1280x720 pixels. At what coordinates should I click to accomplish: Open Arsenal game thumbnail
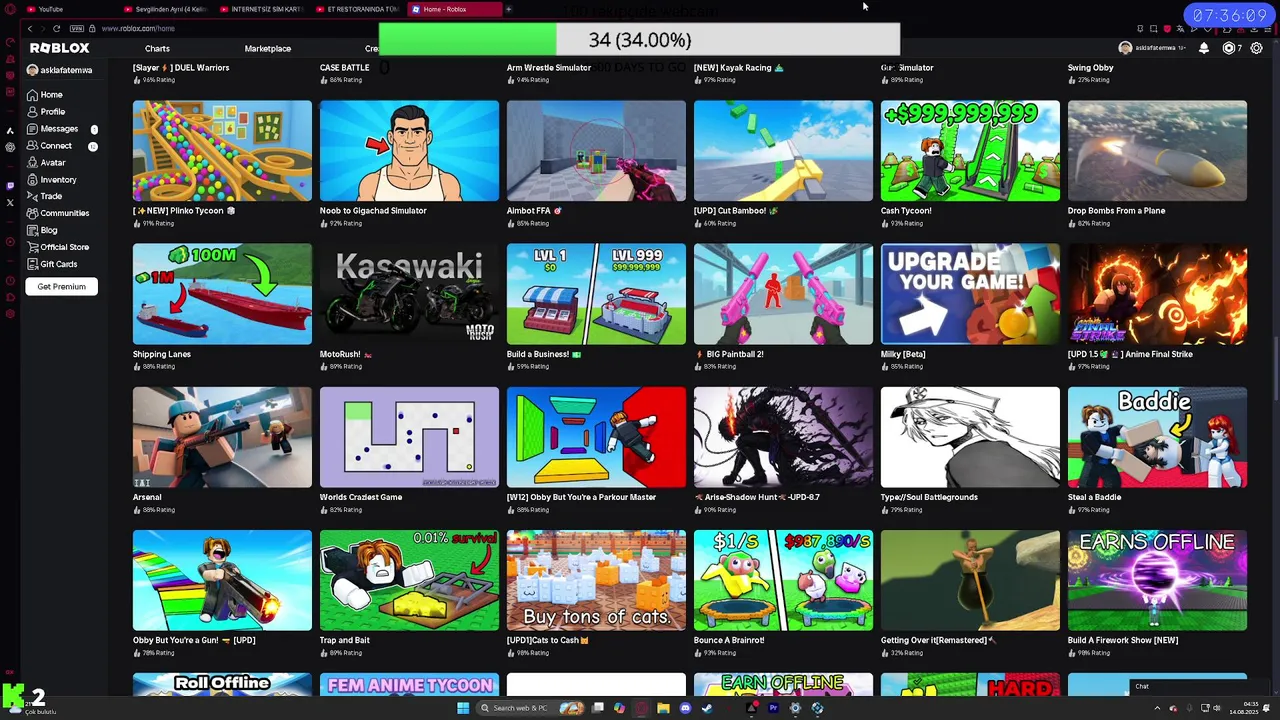[222, 437]
